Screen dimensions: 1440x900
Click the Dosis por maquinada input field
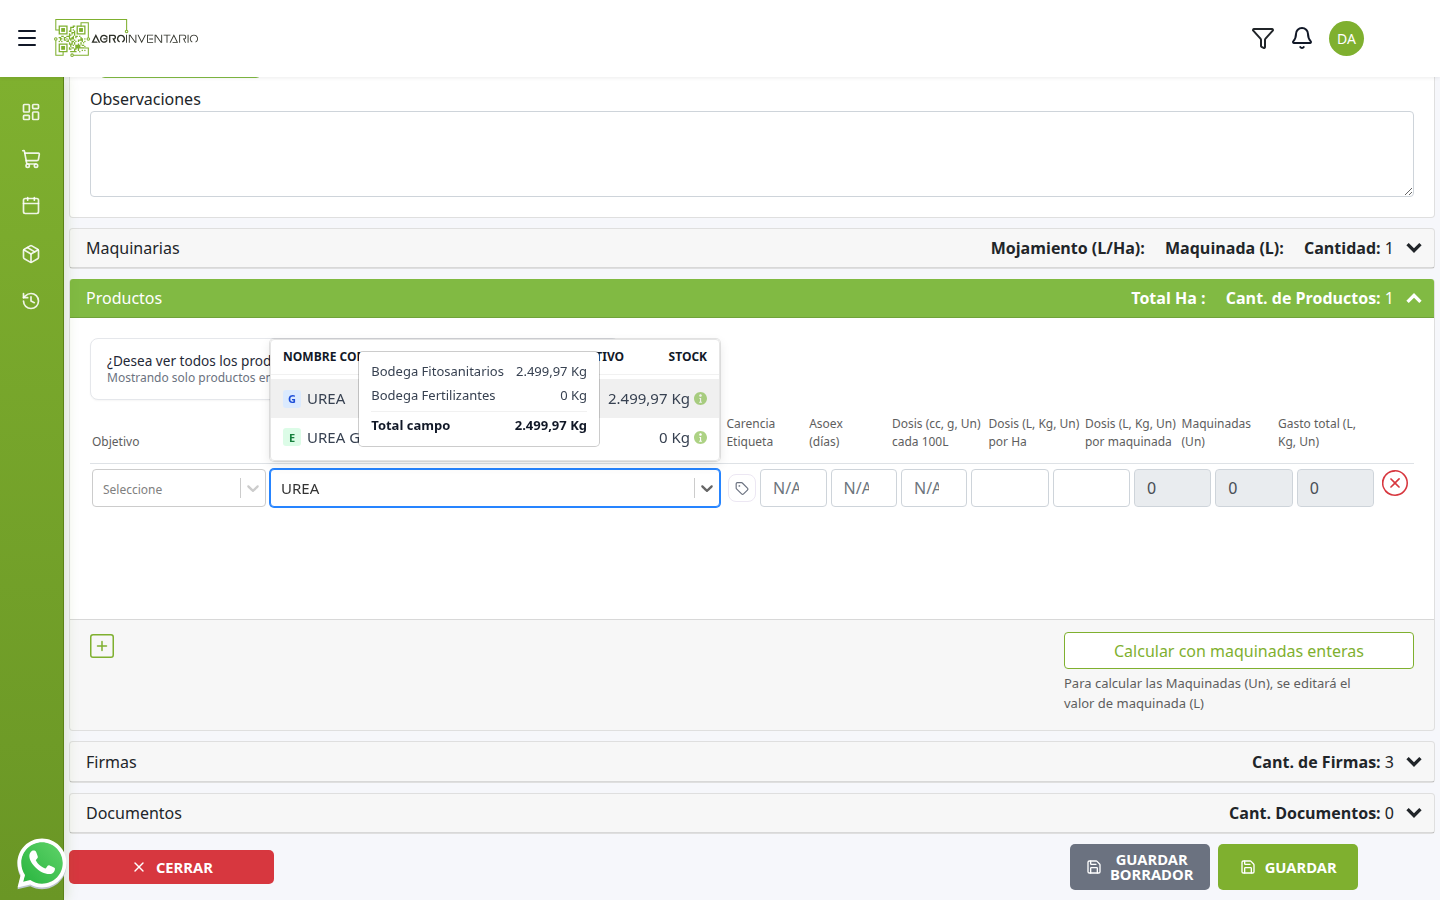click(x=1091, y=488)
